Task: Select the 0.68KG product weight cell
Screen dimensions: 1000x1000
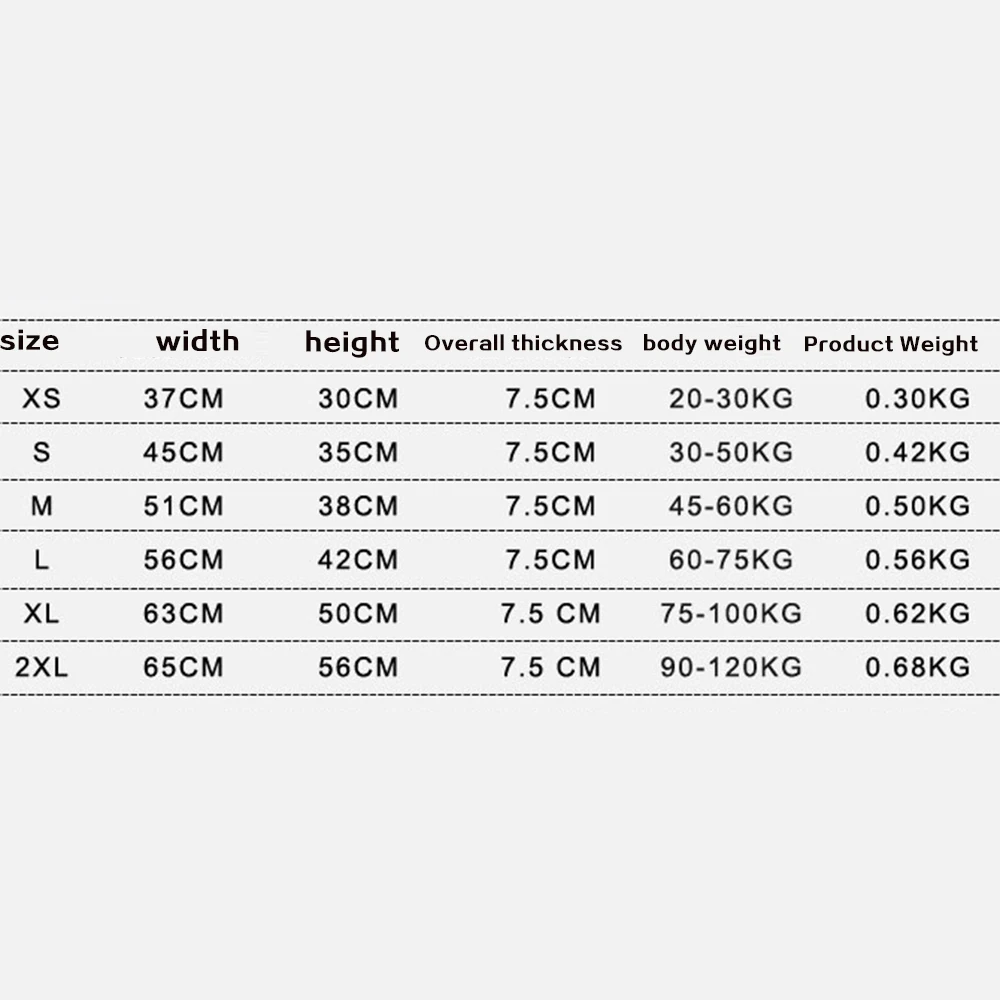Action: [x=917, y=667]
